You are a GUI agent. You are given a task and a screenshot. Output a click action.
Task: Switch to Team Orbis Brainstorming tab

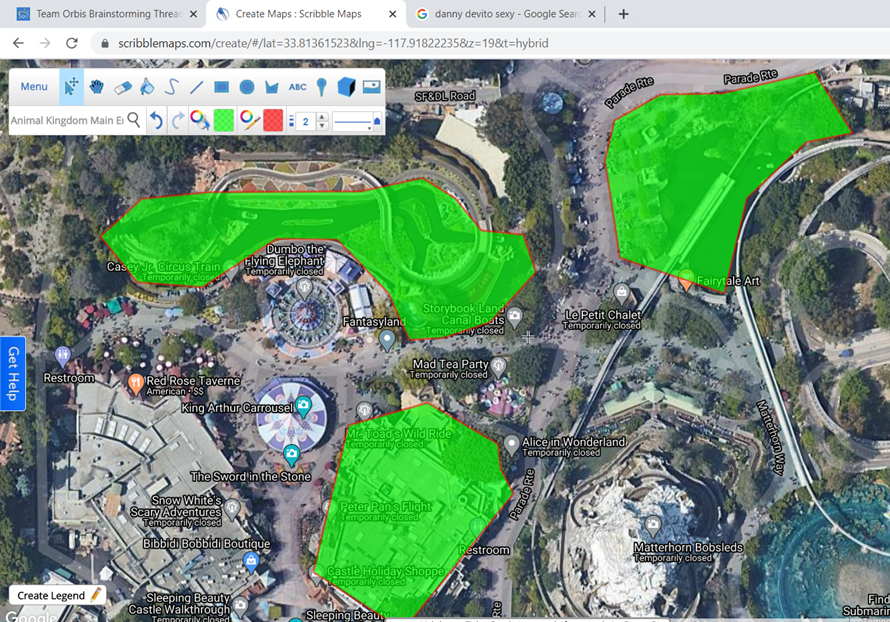(105, 14)
